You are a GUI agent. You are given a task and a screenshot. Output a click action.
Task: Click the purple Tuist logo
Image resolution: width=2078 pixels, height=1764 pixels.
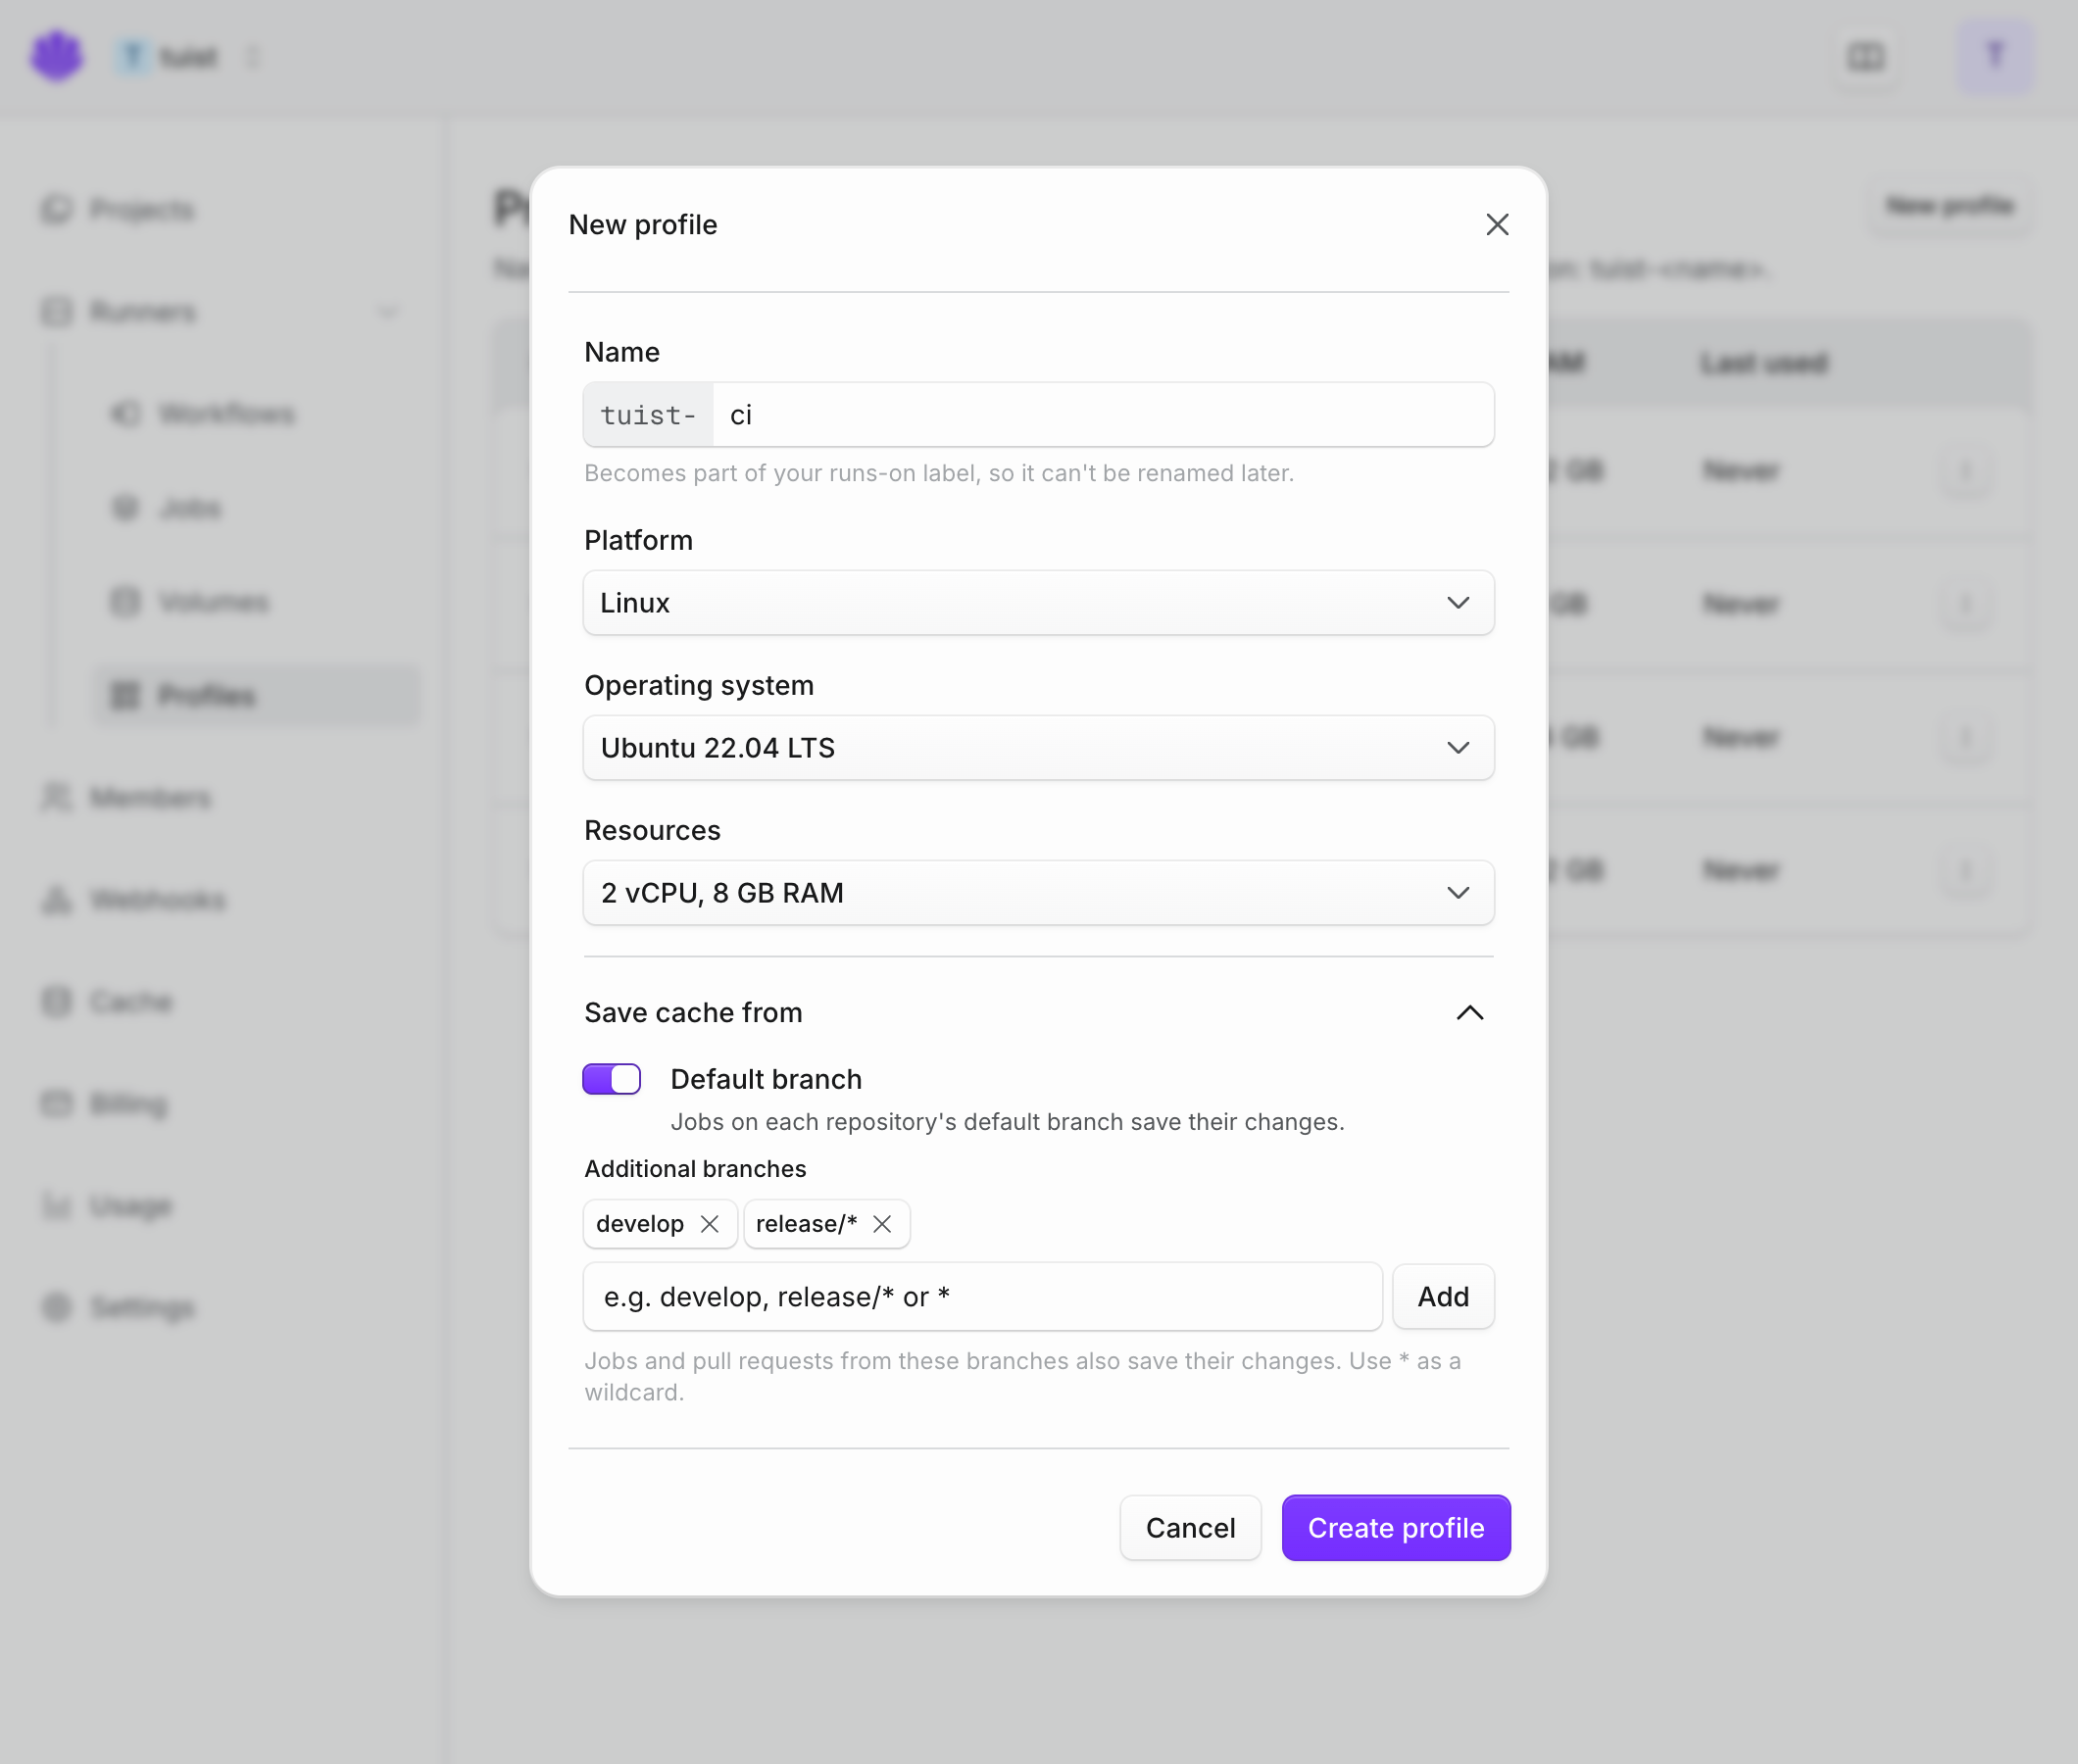(x=56, y=56)
